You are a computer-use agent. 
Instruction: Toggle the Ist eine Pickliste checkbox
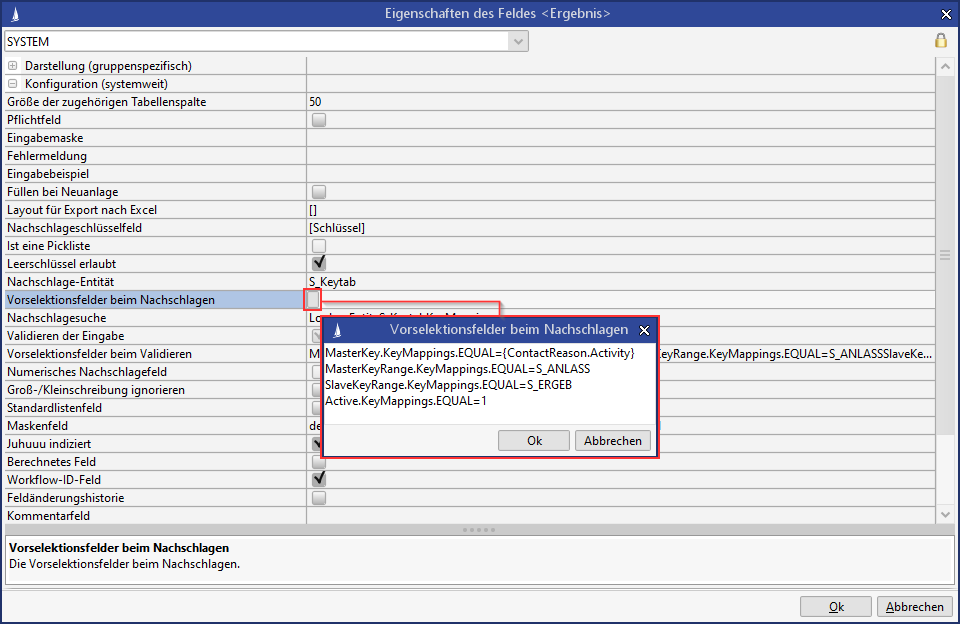pyautogui.click(x=319, y=246)
